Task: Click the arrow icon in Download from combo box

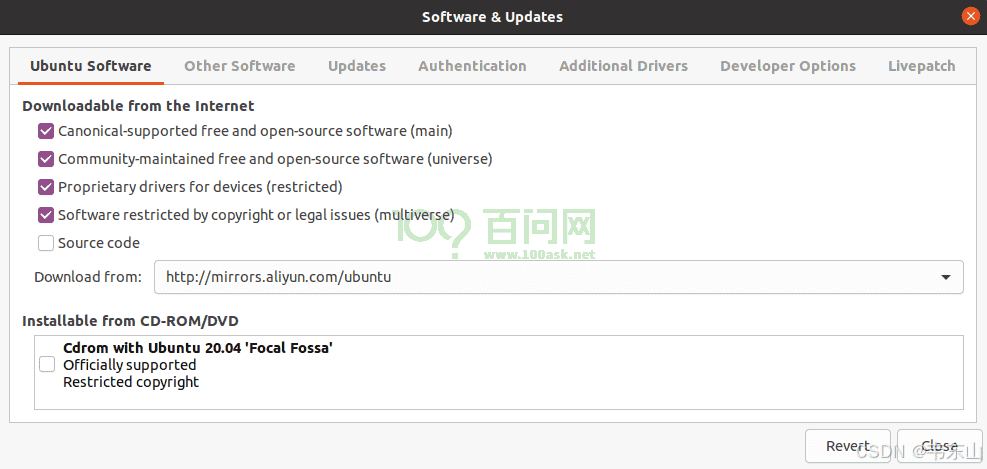Action: (946, 277)
